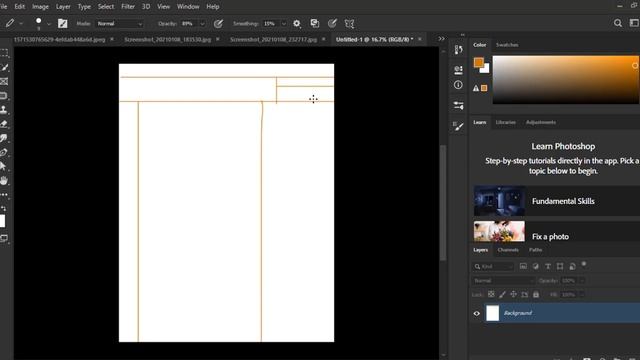Switch to the Libraries tab
The width and height of the screenshot is (640, 360).
tap(505, 122)
